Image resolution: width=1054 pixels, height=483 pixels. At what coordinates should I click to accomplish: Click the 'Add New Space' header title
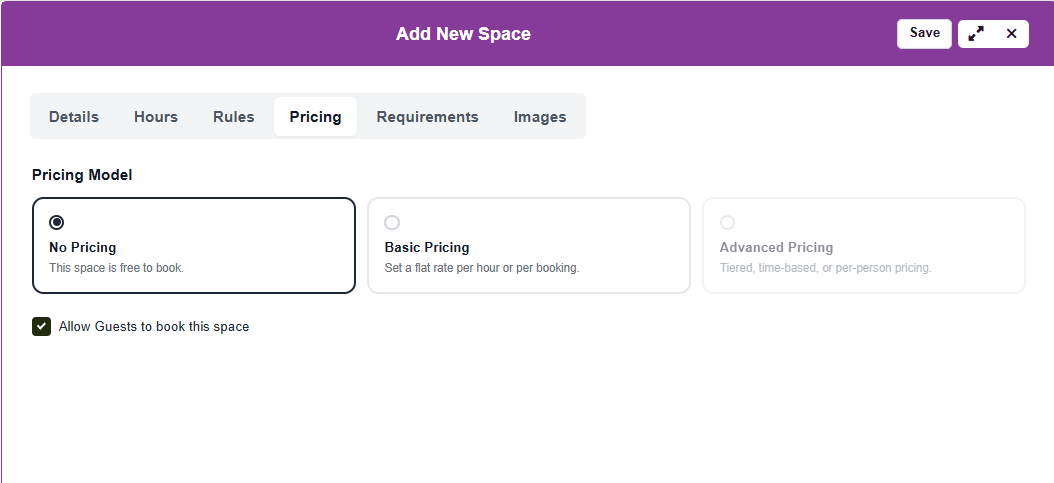tap(463, 34)
